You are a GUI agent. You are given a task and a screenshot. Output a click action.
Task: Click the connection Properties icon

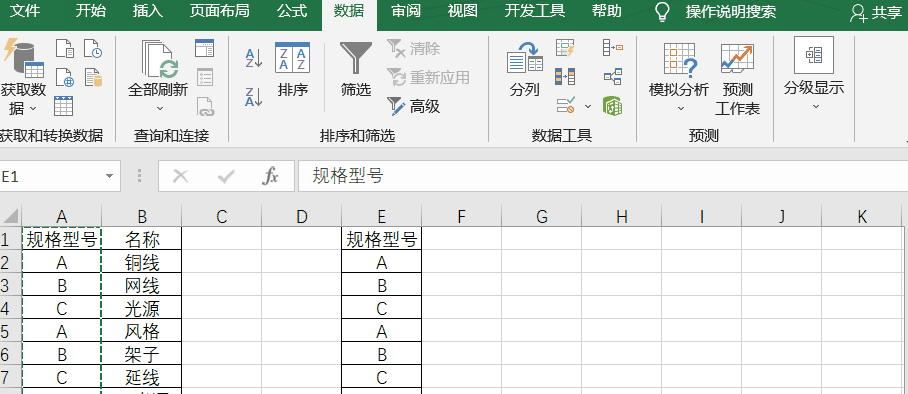coord(204,77)
